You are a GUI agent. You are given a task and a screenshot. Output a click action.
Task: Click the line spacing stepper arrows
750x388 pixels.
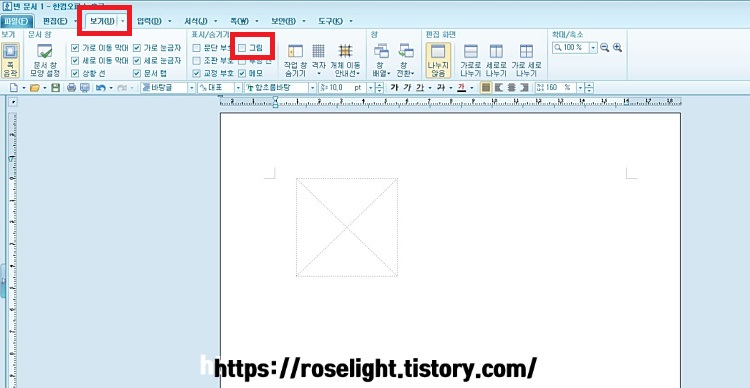click(x=590, y=88)
